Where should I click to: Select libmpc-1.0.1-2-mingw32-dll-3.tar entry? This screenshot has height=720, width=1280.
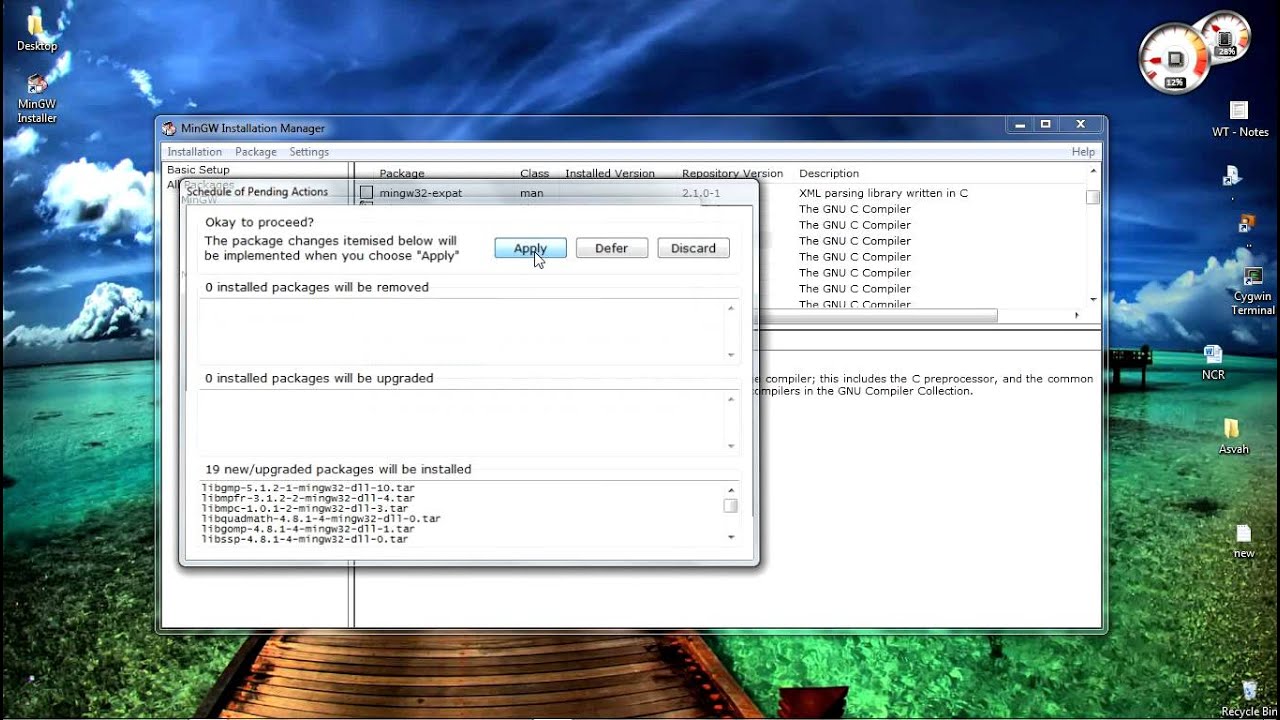point(304,508)
